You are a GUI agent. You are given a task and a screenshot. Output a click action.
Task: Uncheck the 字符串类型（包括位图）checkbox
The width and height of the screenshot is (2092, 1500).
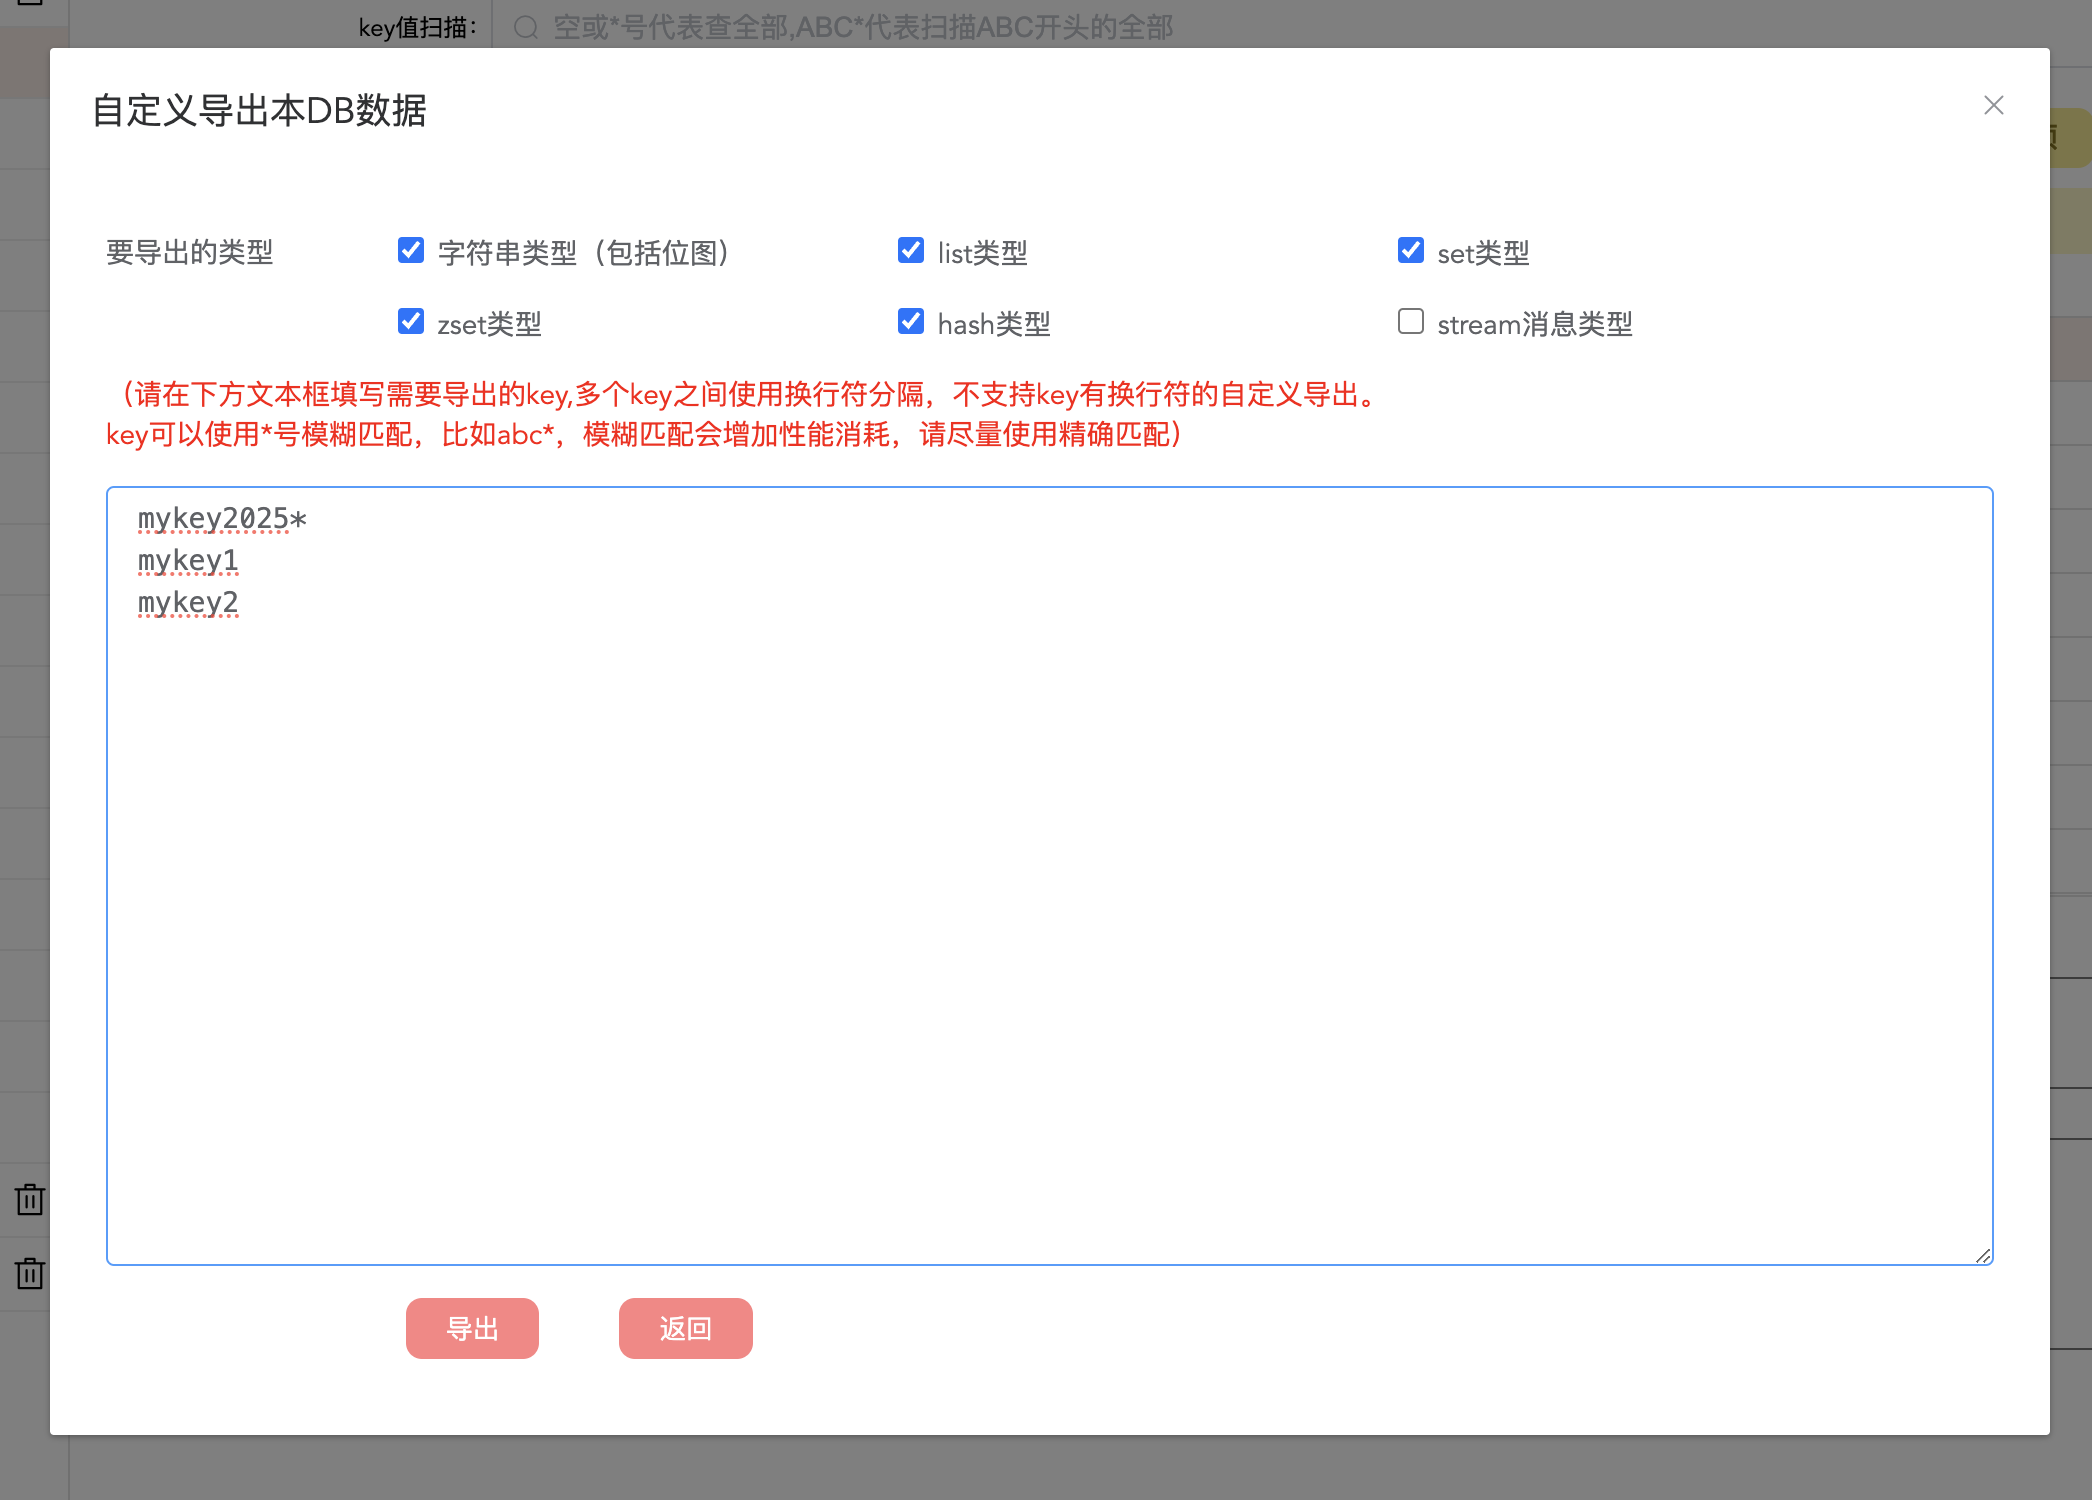[411, 250]
